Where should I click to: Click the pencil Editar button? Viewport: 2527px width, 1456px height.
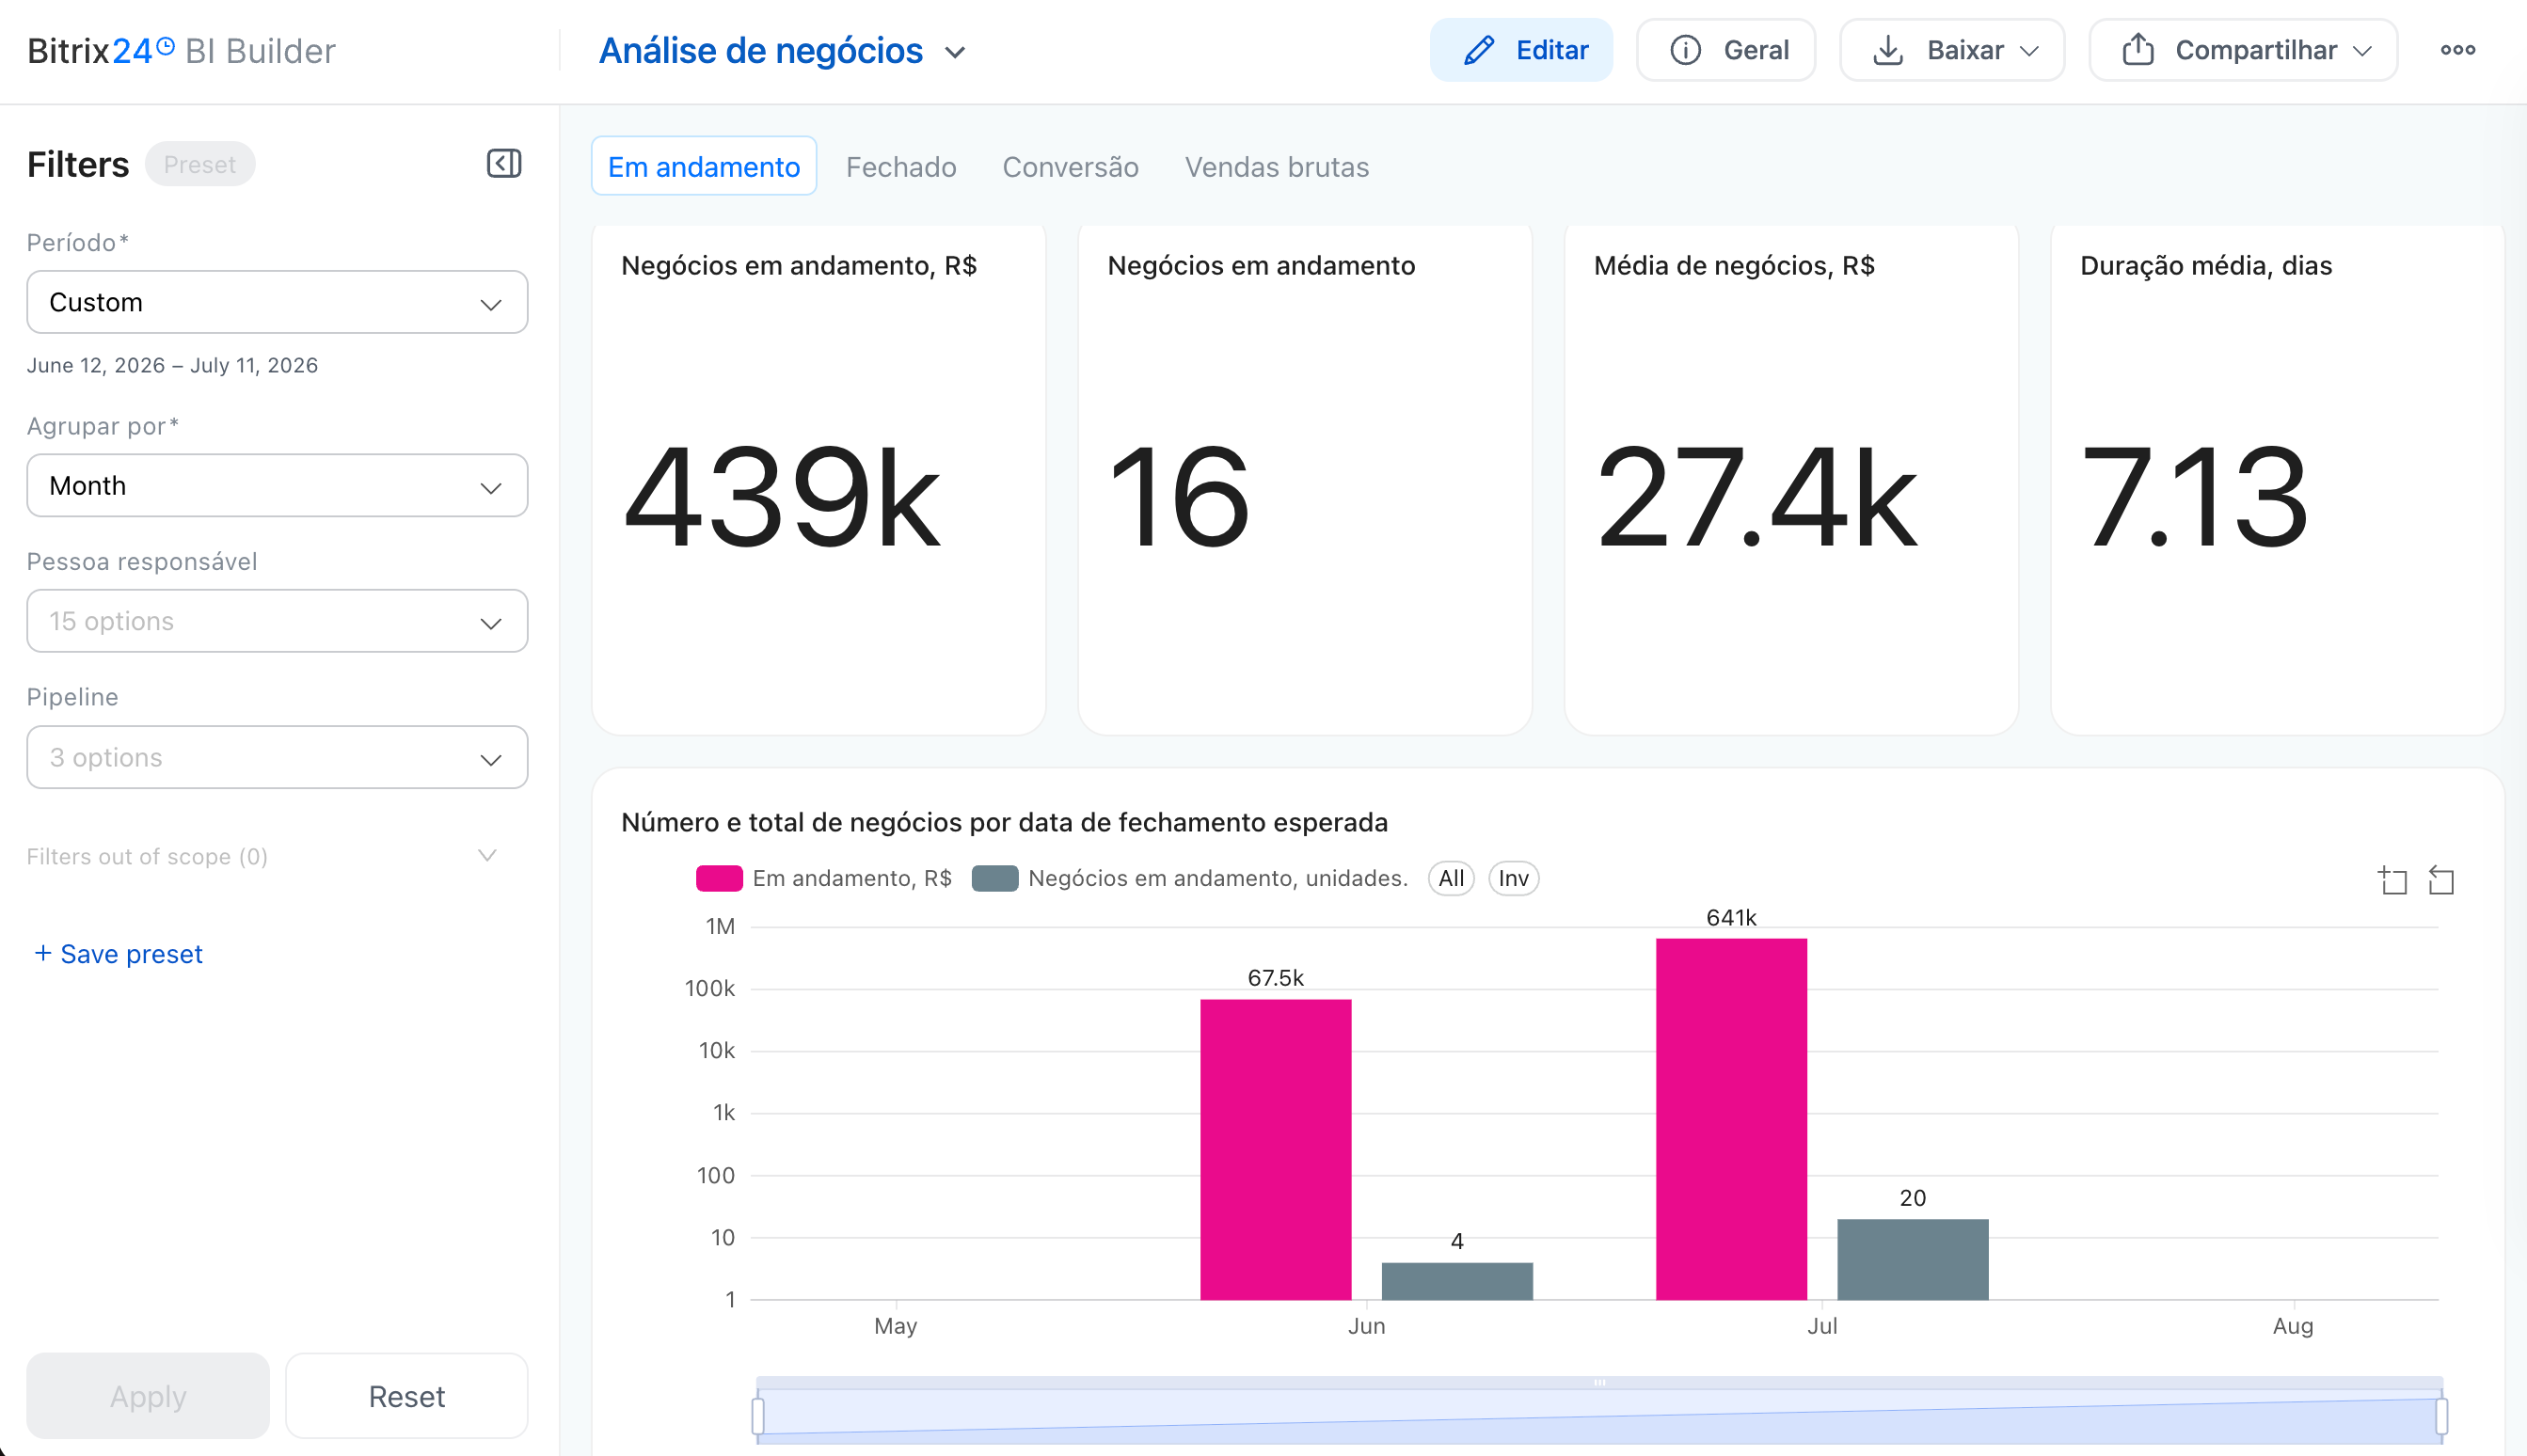(1521, 50)
